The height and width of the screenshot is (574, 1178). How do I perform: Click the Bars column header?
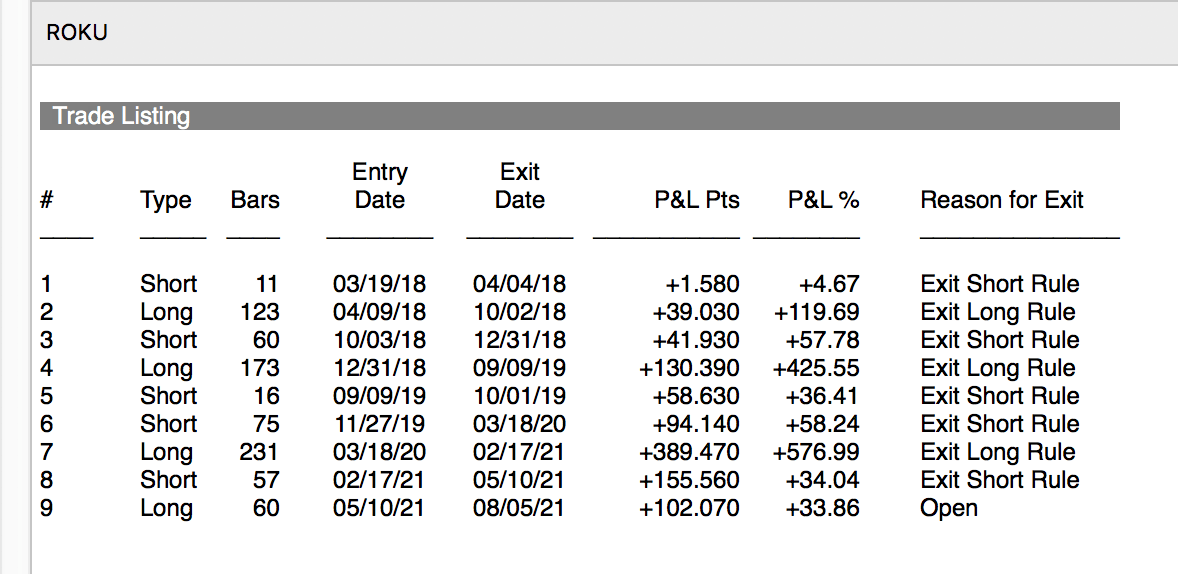pos(255,200)
